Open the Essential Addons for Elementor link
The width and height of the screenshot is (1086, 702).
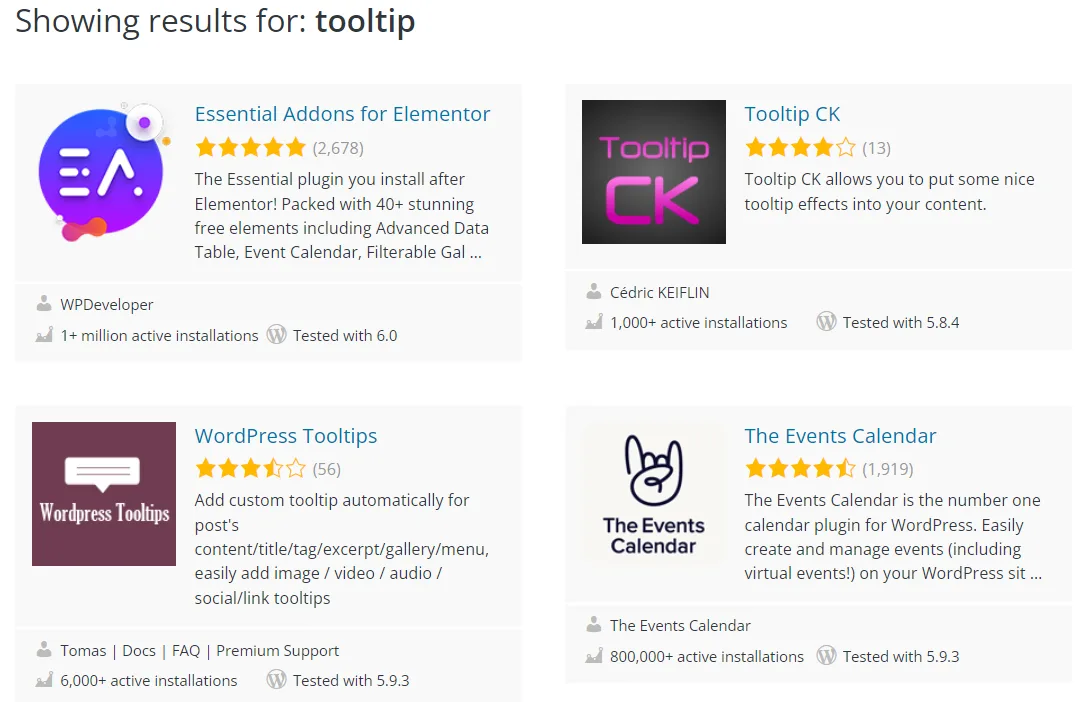pyautogui.click(x=342, y=114)
